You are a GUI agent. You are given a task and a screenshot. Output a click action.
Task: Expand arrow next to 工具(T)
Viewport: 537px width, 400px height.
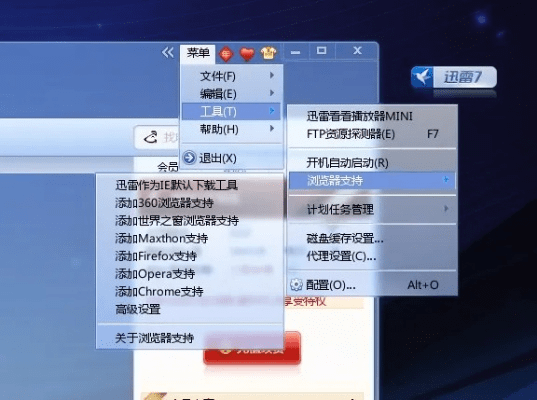[x=272, y=111]
